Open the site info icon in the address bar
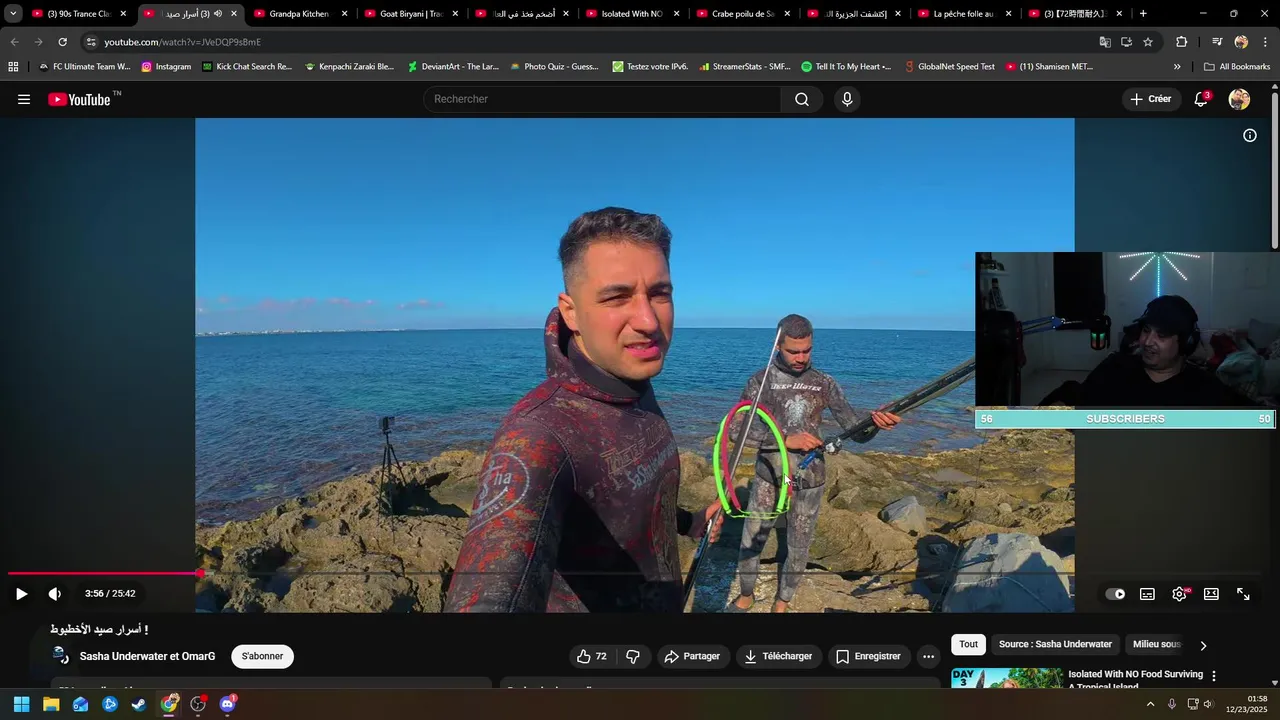Screen dimensions: 1280x720 [91, 42]
